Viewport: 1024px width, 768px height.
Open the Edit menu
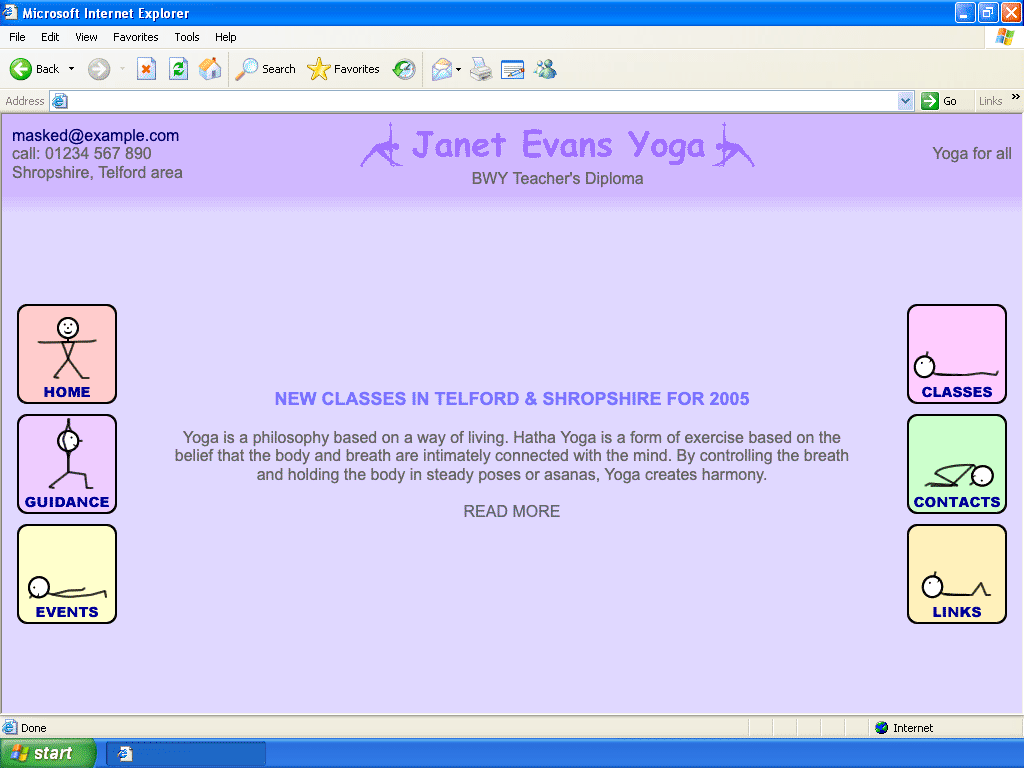point(50,37)
